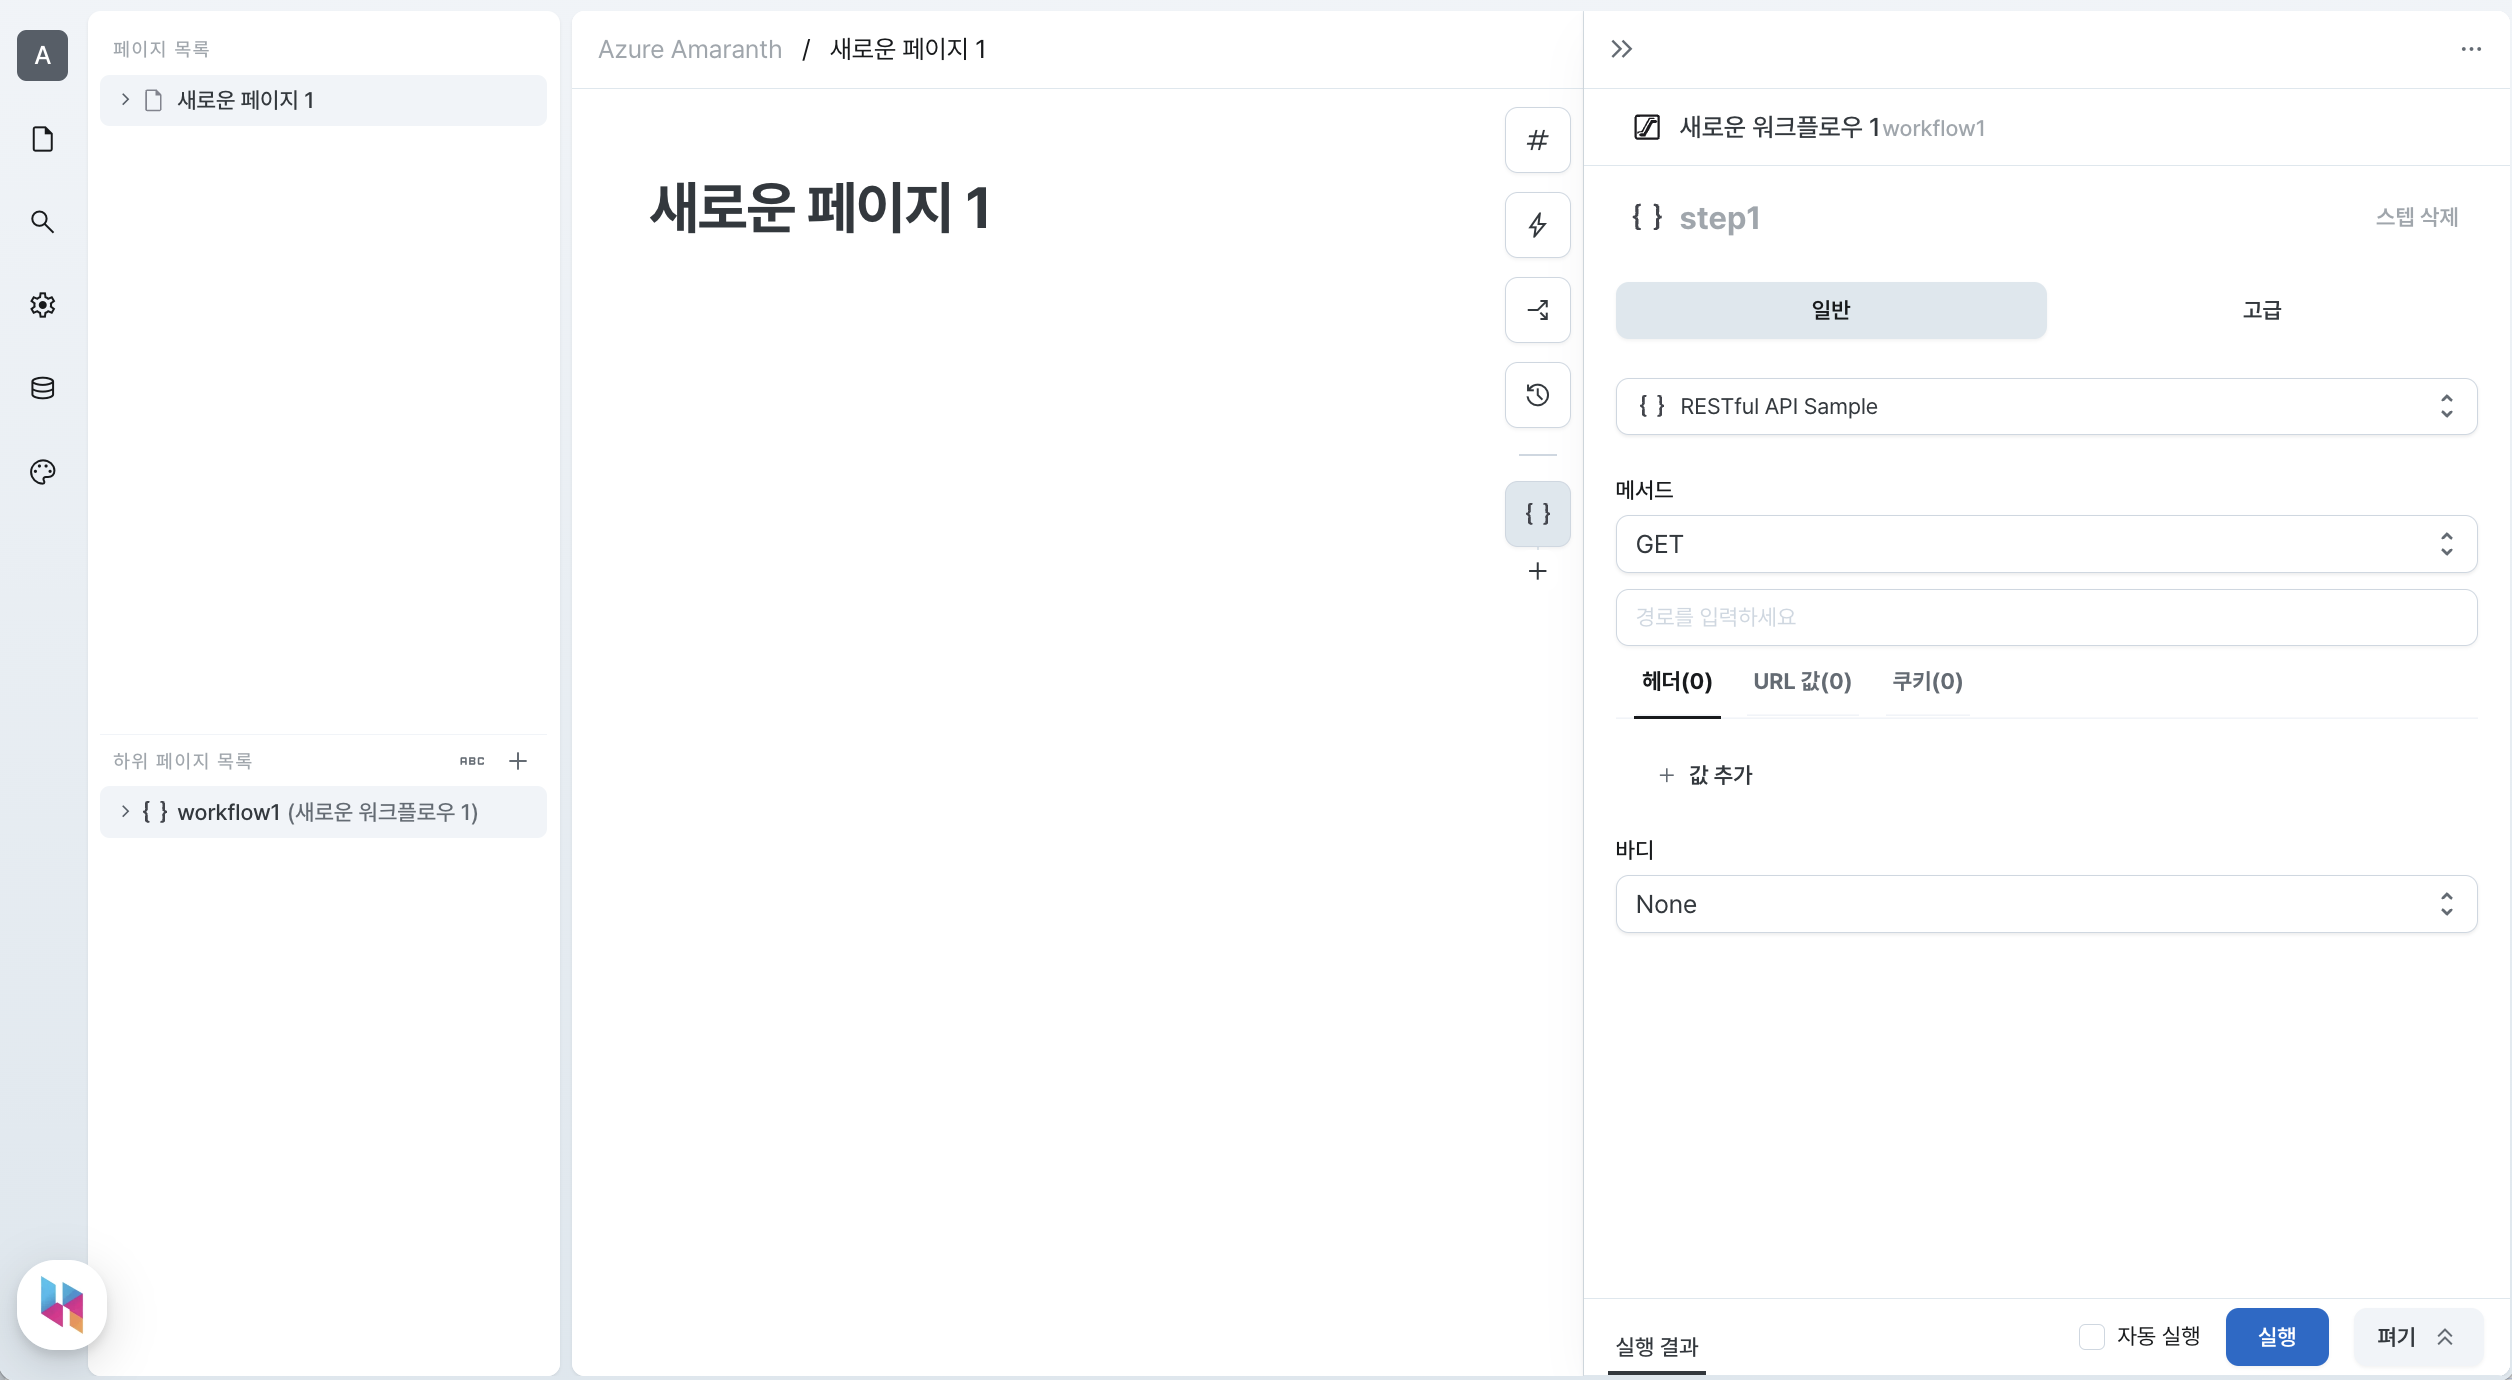Open the pages icon in the sidebar
The width and height of the screenshot is (2512, 1380).
(x=42, y=139)
